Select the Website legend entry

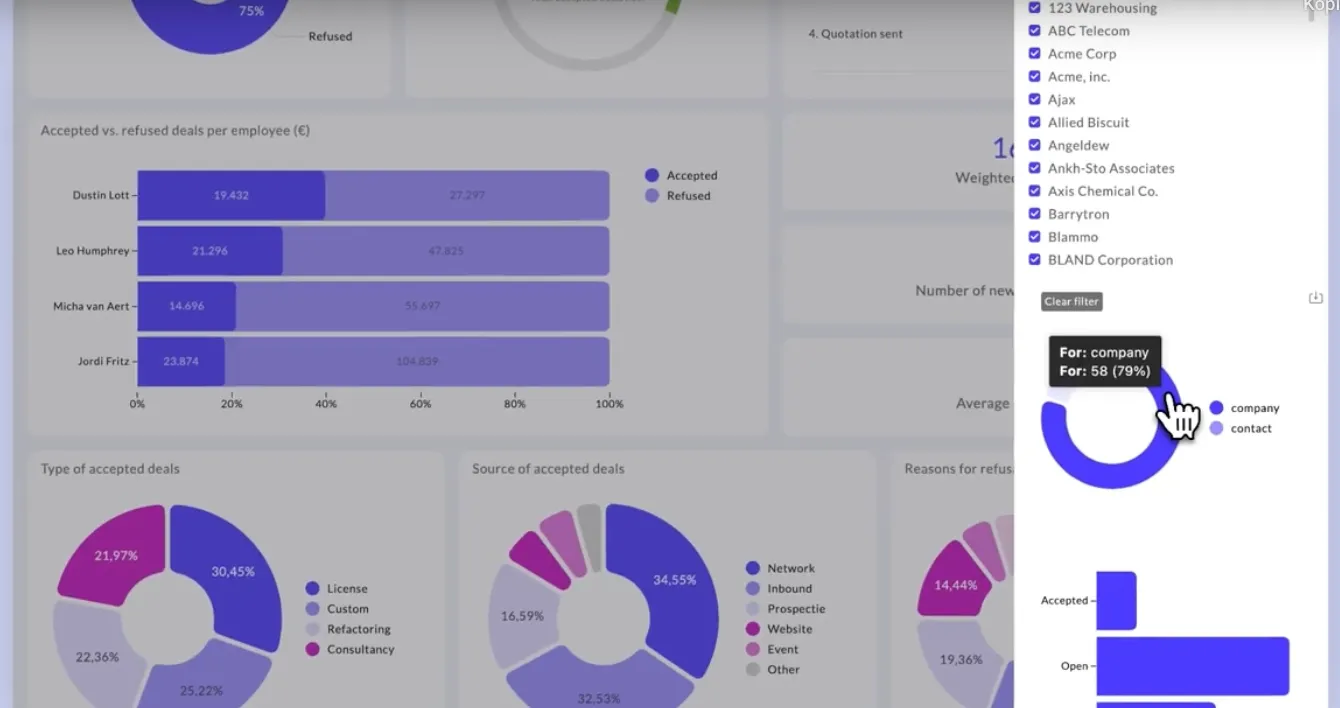click(x=779, y=629)
